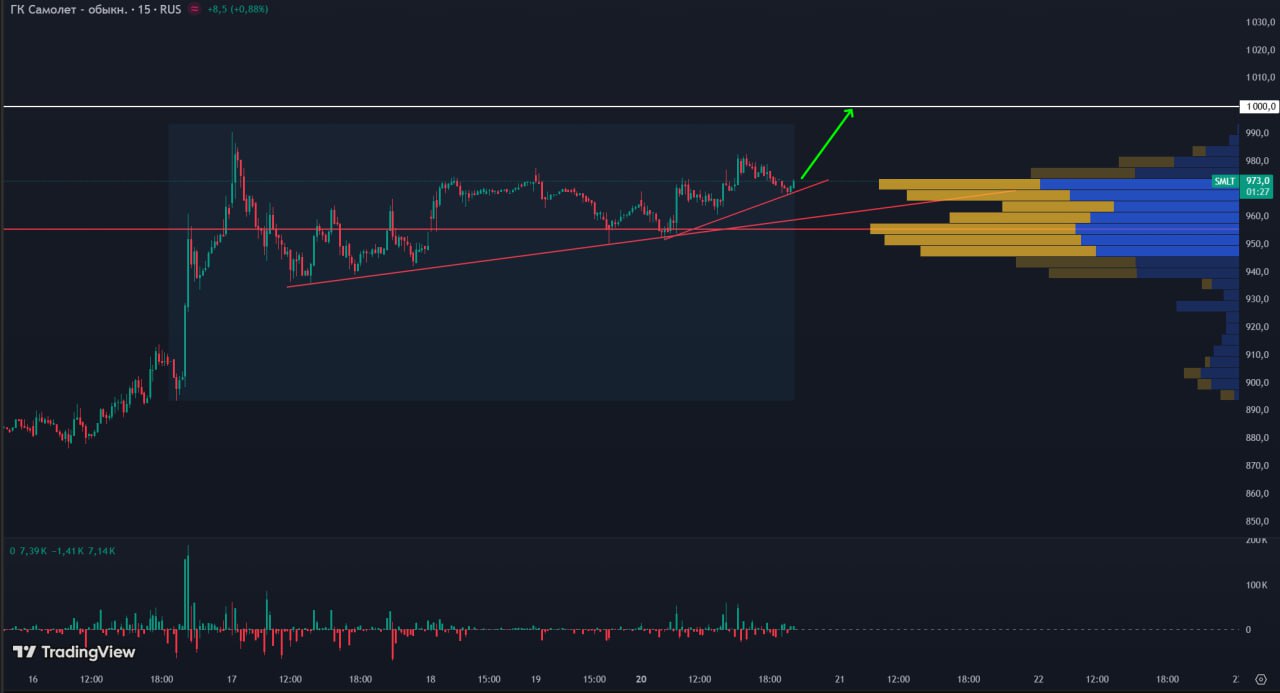Click the SMLT price label tag

(x=1224, y=181)
